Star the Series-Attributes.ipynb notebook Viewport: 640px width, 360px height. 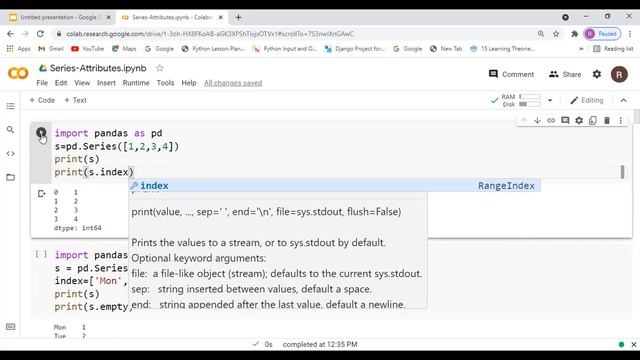[160, 68]
